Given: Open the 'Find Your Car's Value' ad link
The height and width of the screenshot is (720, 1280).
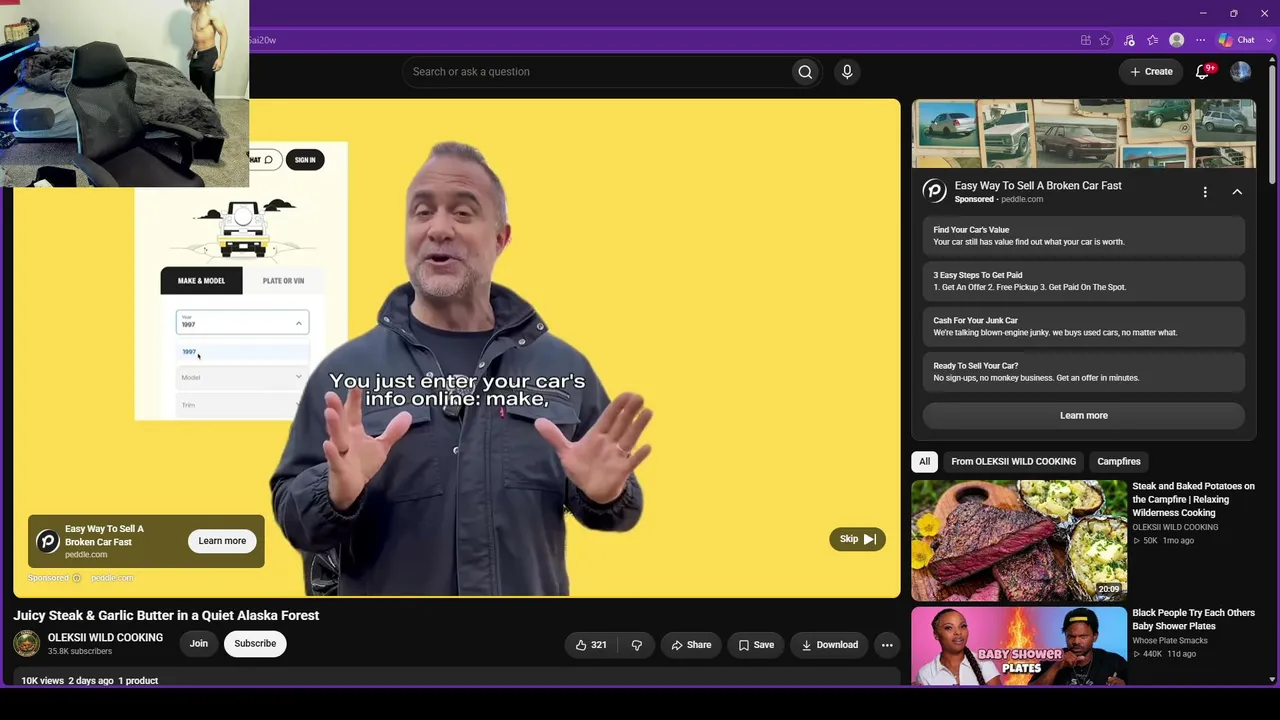Looking at the screenshot, I should tap(1084, 236).
